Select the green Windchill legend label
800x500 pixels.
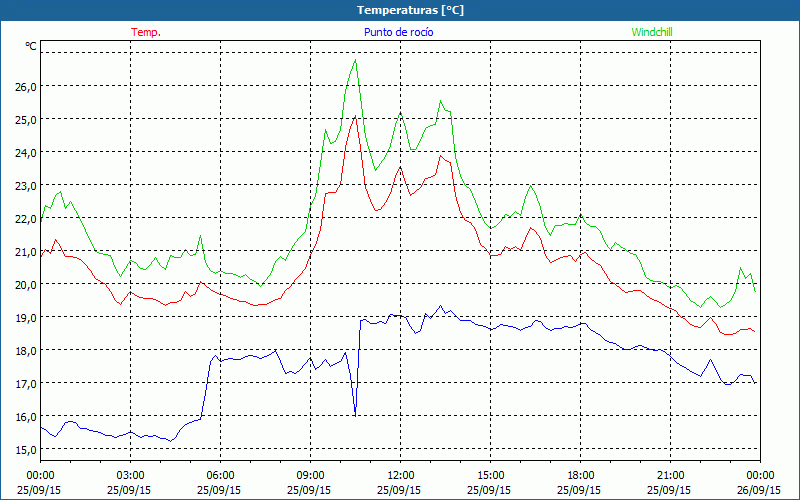652,32
